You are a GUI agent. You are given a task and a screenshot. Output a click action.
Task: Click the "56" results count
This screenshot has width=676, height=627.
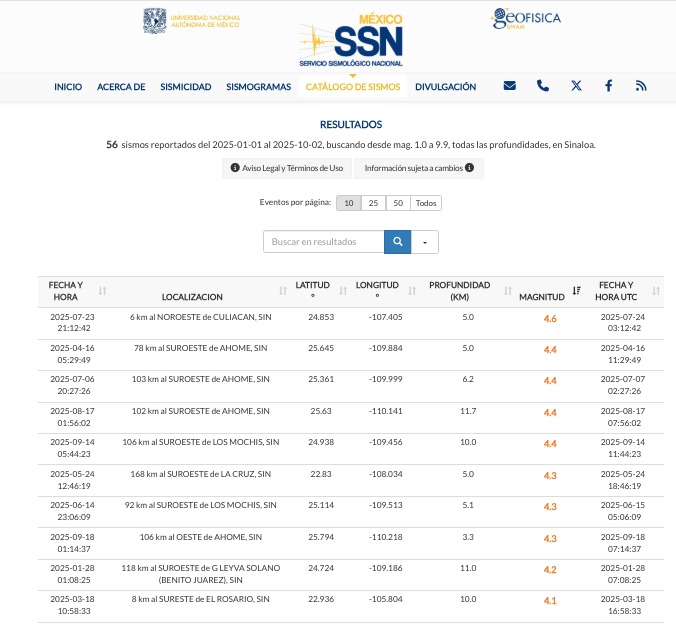pyautogui.click(x=112, y=144)
